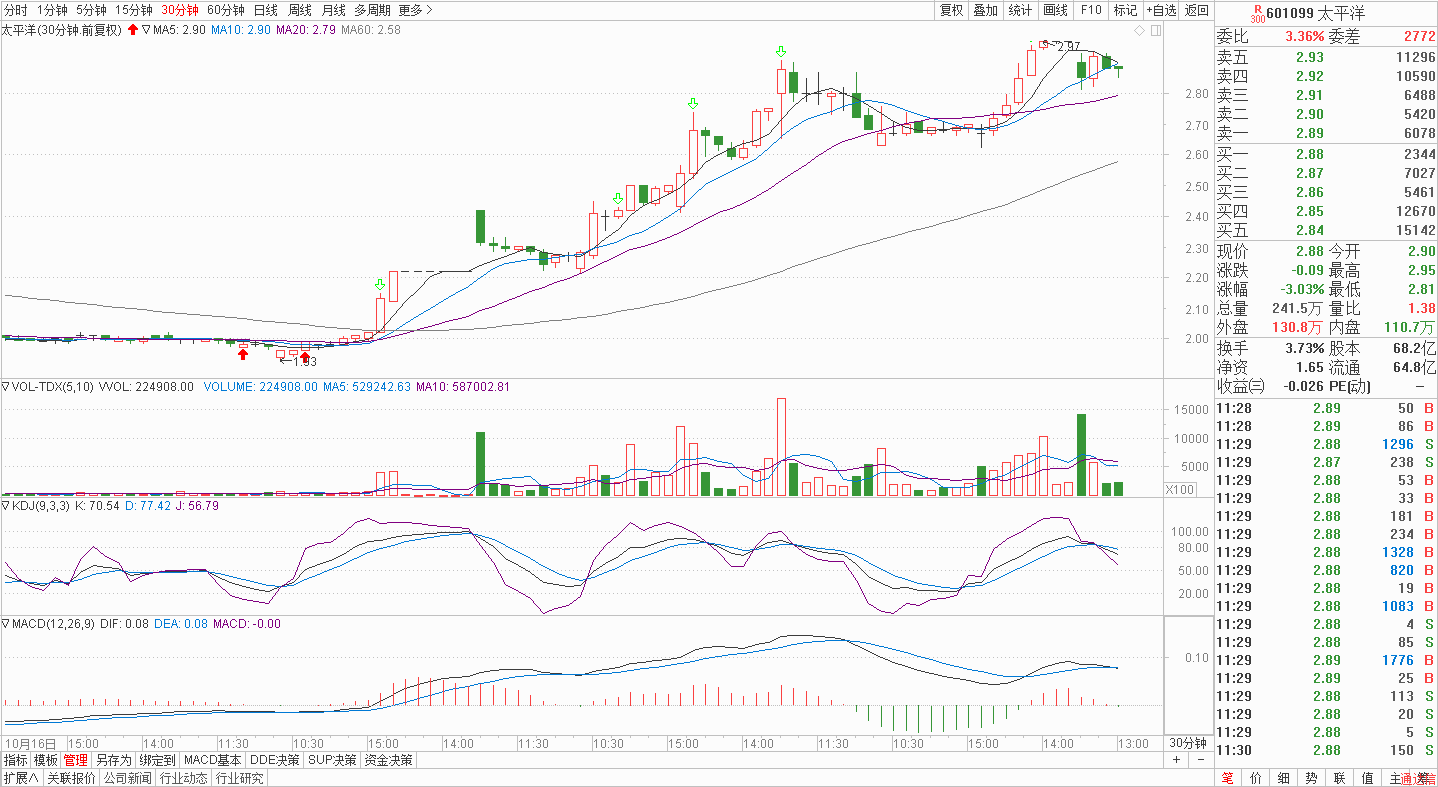This screenshot has height=787, width=1438.
Task: Zoom out chart with minus button
Action: click(1200, 760)
